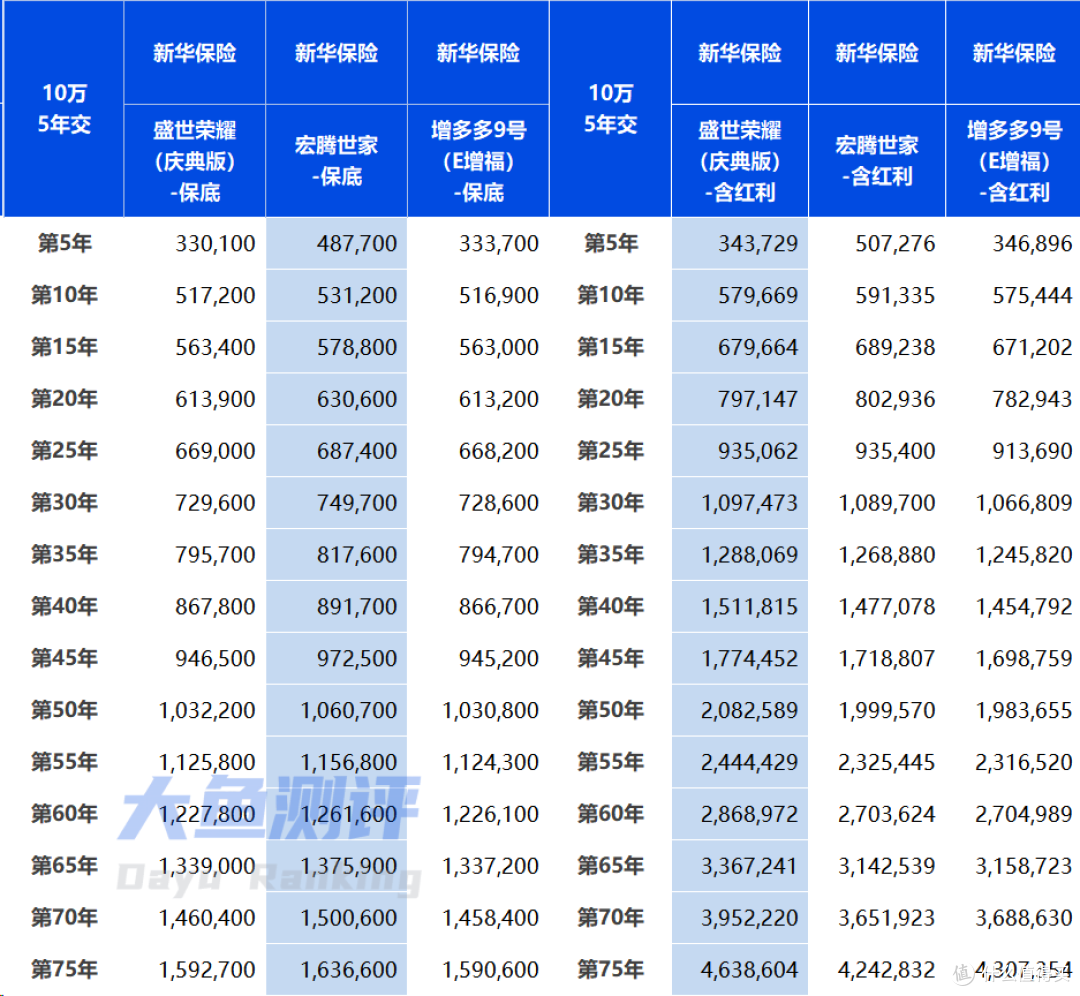Click the value 679,664

click(x=758, y=347)
